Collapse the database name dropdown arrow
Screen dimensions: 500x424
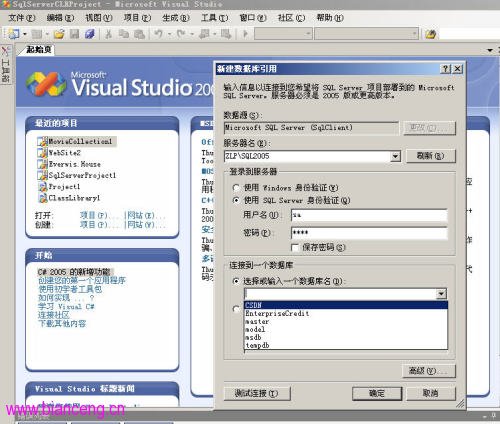pos(441,294)
